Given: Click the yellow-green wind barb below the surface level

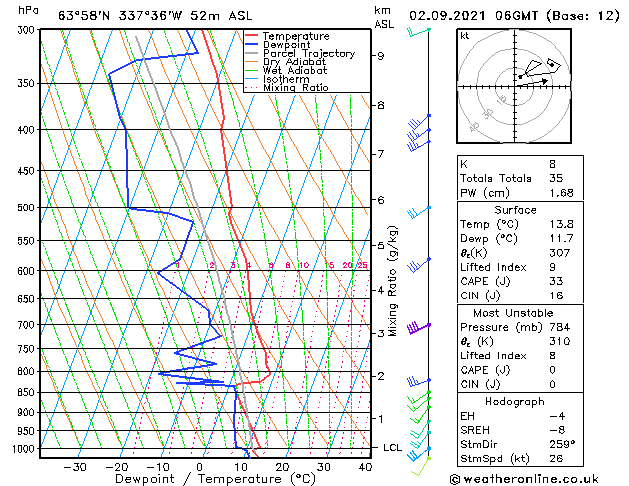Looking at the screenshot, I should coord(420,466).
